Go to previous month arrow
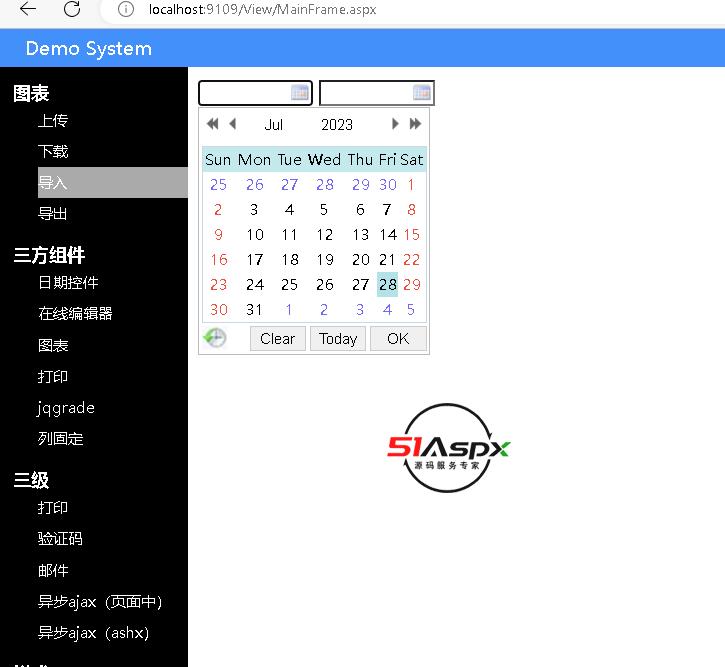The image size is (725, 667). [x=233, y=124]
